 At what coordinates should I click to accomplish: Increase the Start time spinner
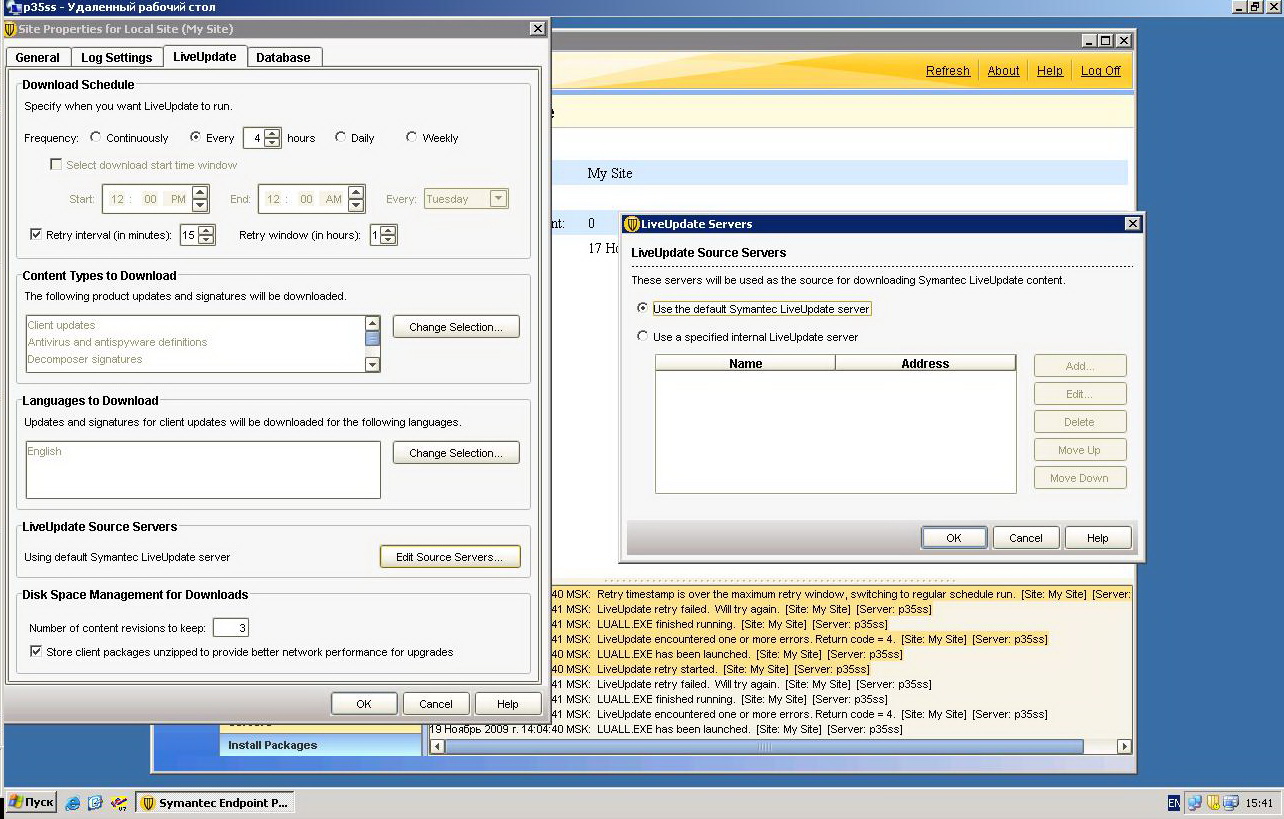(200, 193)
